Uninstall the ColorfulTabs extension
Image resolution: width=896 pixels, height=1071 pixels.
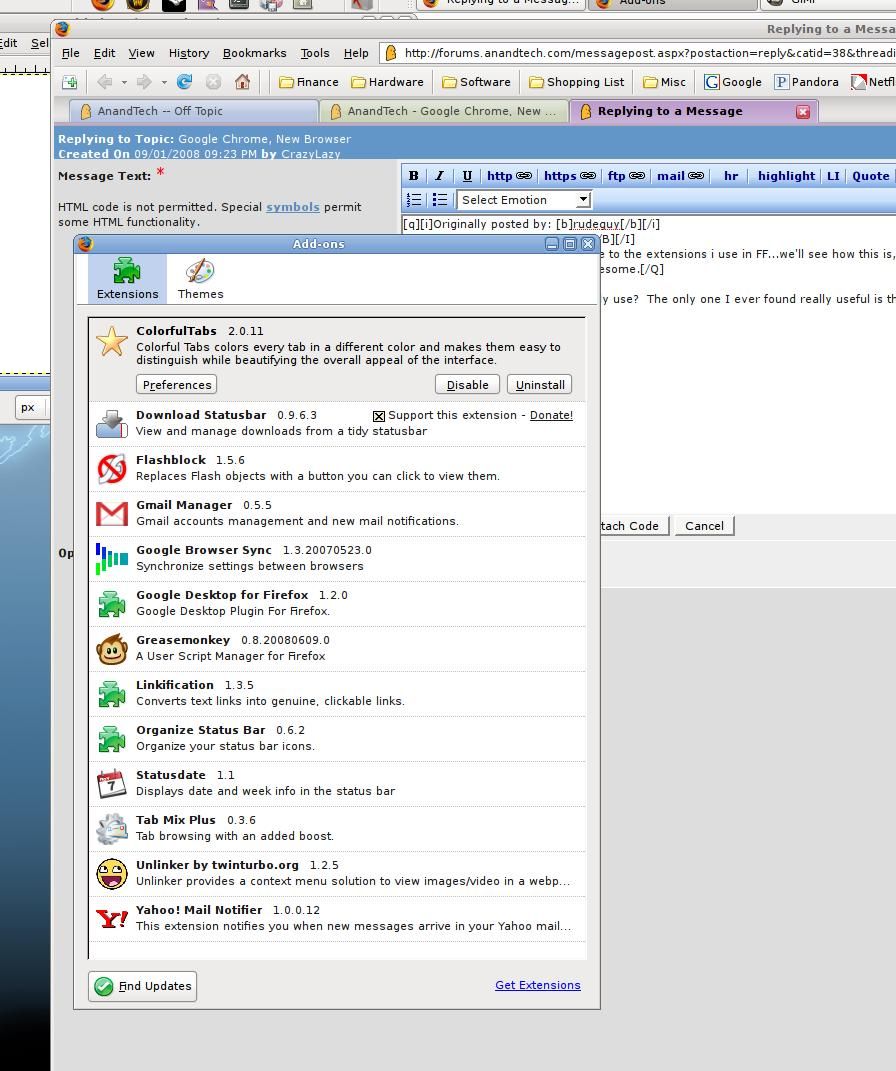[540, 385]
